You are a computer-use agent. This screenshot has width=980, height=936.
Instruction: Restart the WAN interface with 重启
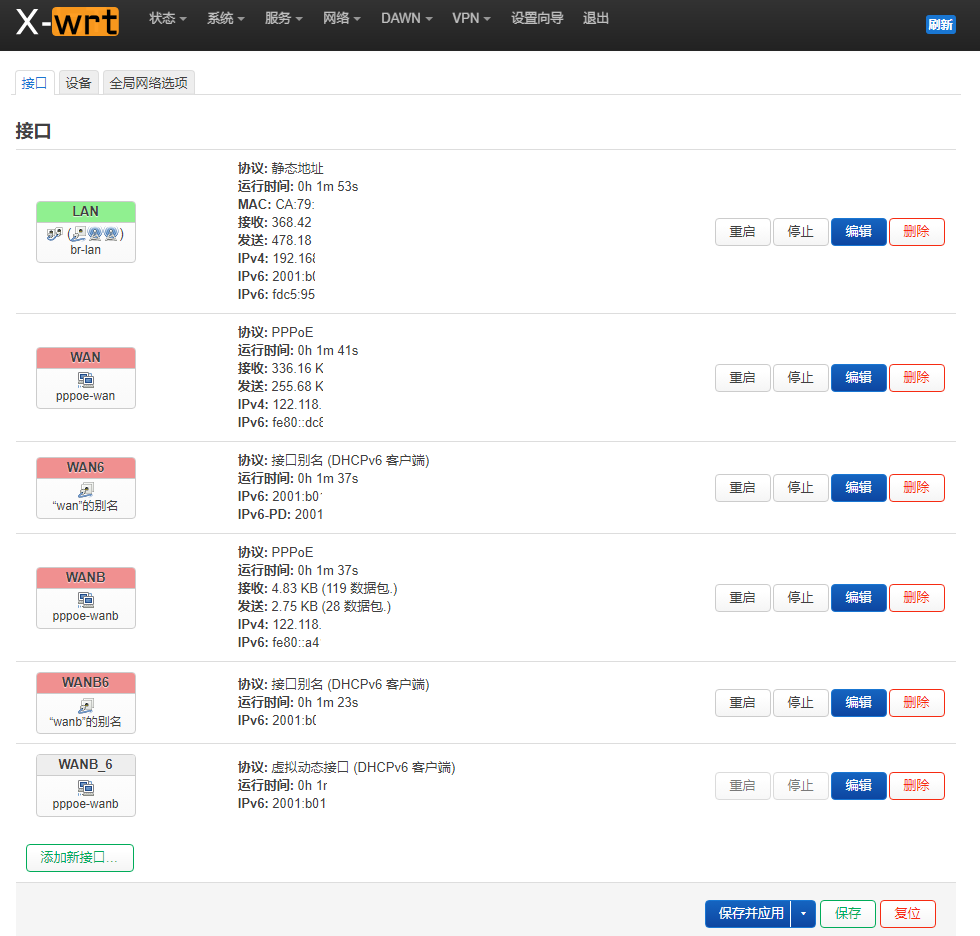[x=742, y=377]
